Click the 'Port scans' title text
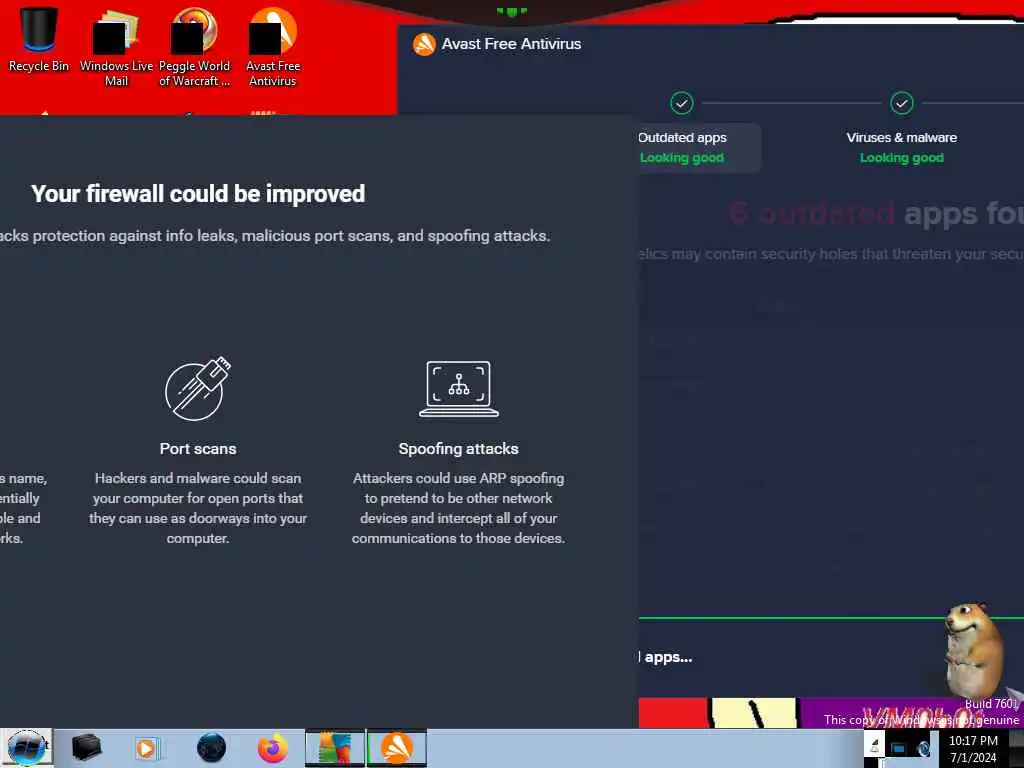 198,449
